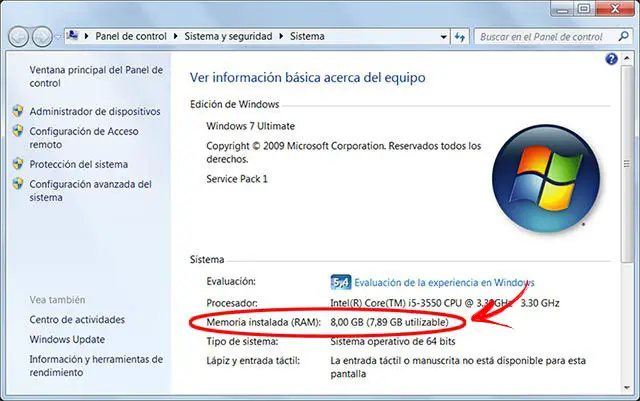Expand arrow before 'Panel de control' breadcrumb

coord(87,36)
